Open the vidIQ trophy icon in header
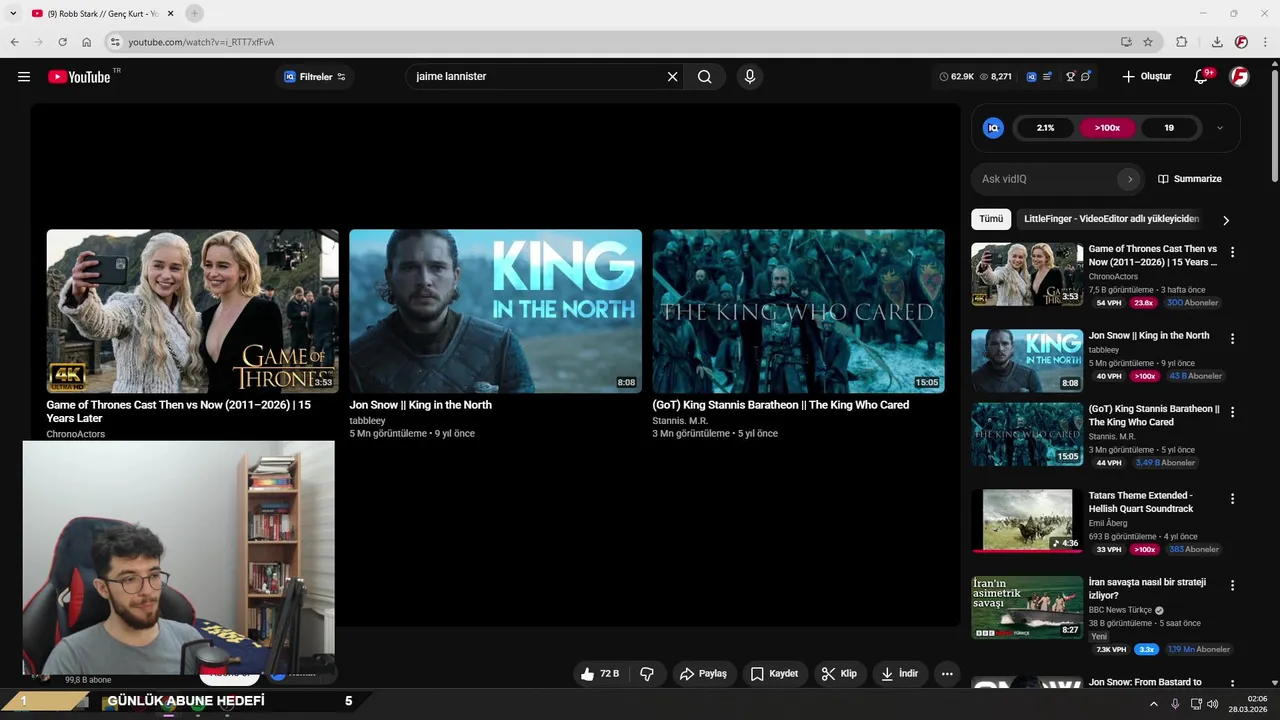Viewport: 1280px width, 720px height. pyautogui.click(x=1070, y=77)
